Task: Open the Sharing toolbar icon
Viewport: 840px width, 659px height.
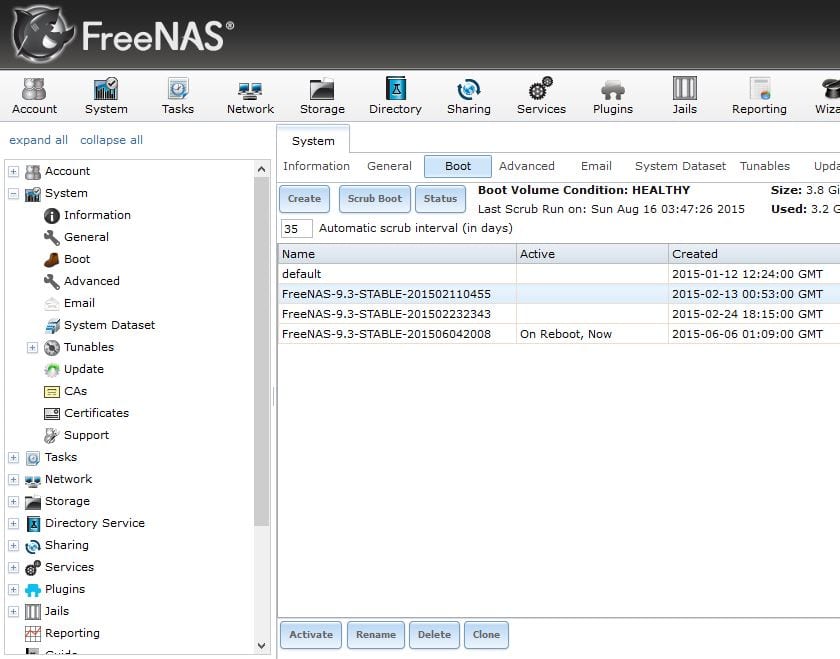Action: (x=469, y=96)
